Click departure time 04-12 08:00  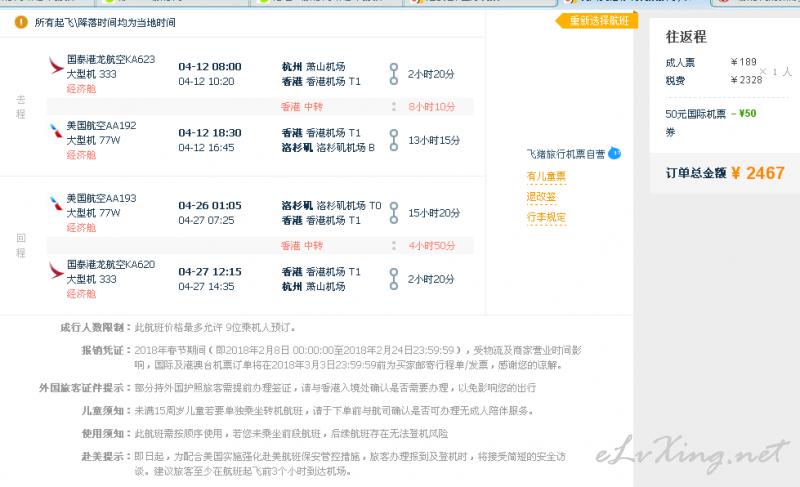pyautogui.click(x=210, y=66)
